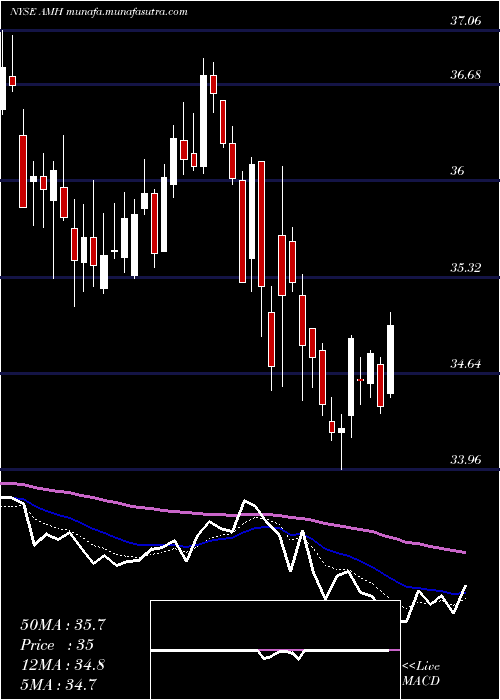
Task: Click the 33.96 price level label
Action: point(466,459)
